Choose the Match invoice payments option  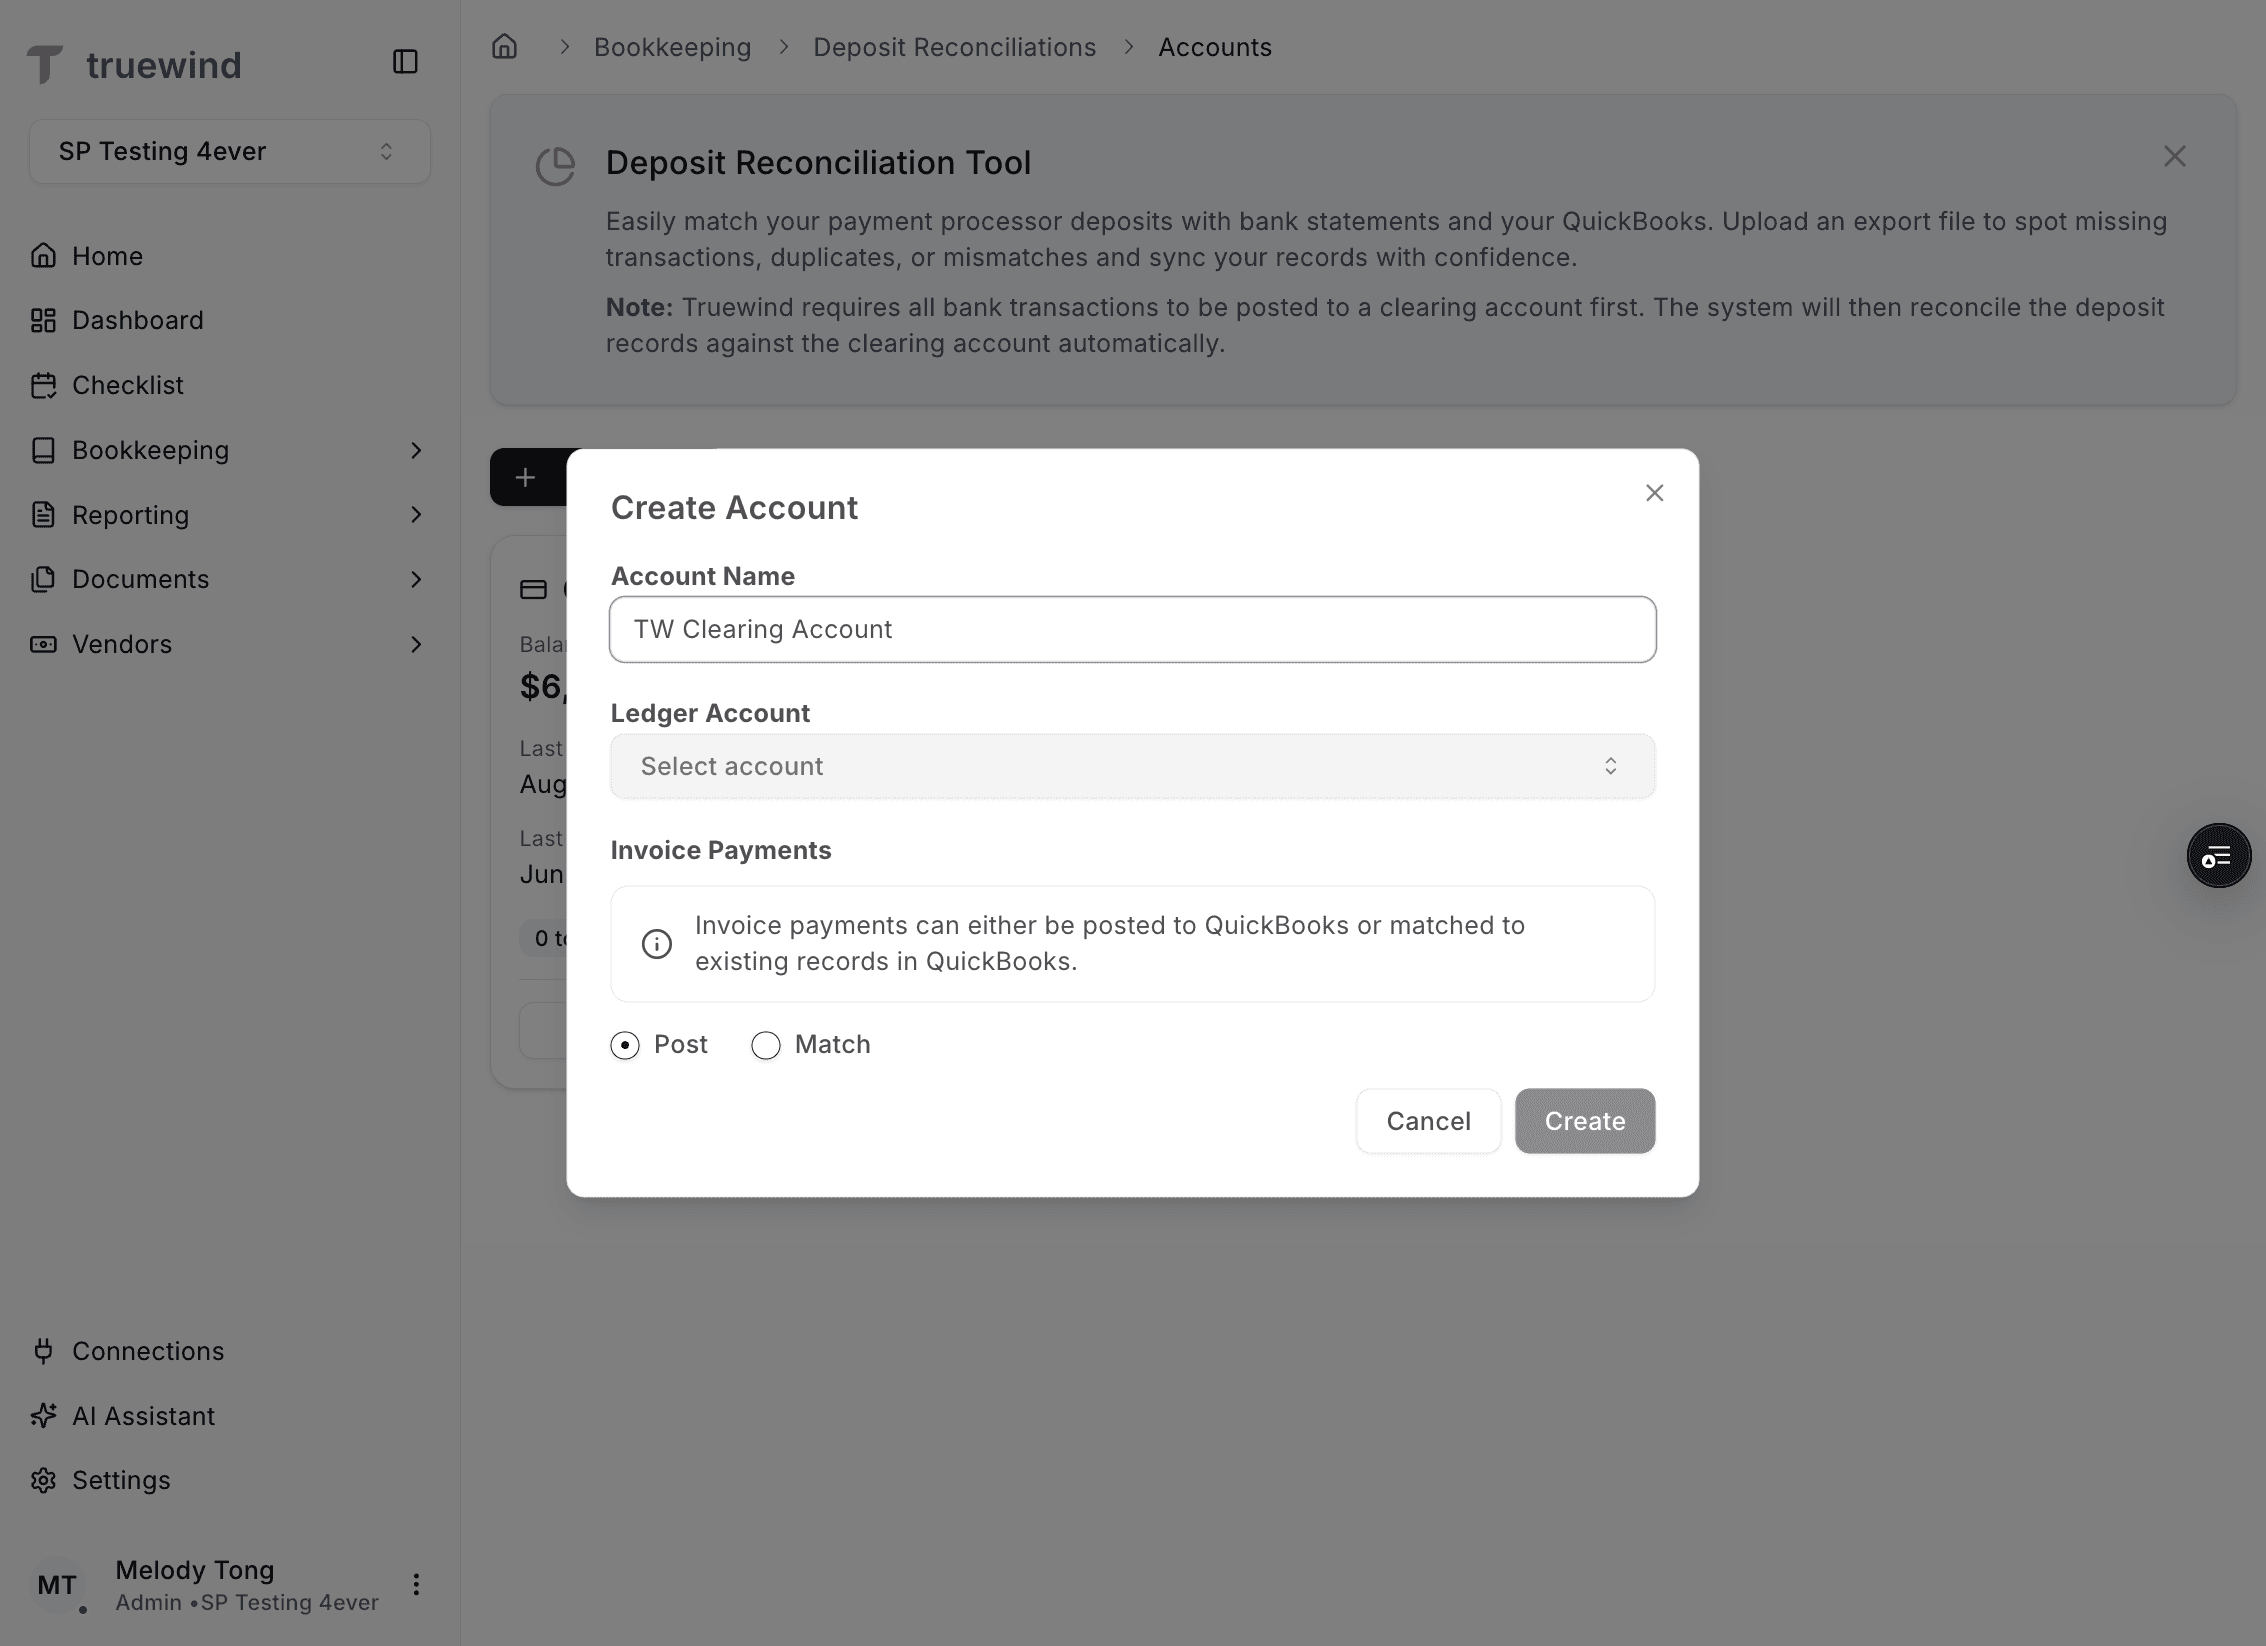tap(766, 1044)
